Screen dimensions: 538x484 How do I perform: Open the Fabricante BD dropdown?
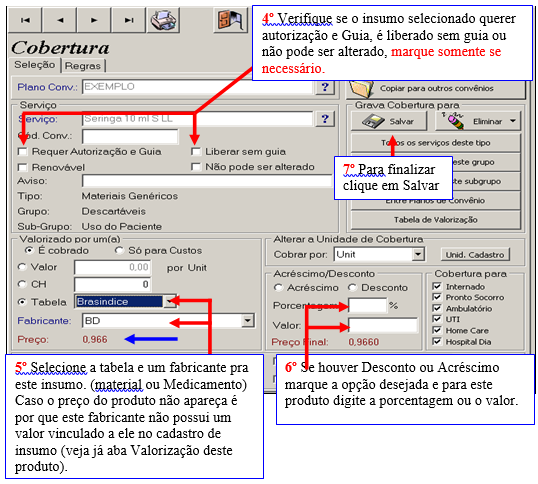(x=247, y=321)
